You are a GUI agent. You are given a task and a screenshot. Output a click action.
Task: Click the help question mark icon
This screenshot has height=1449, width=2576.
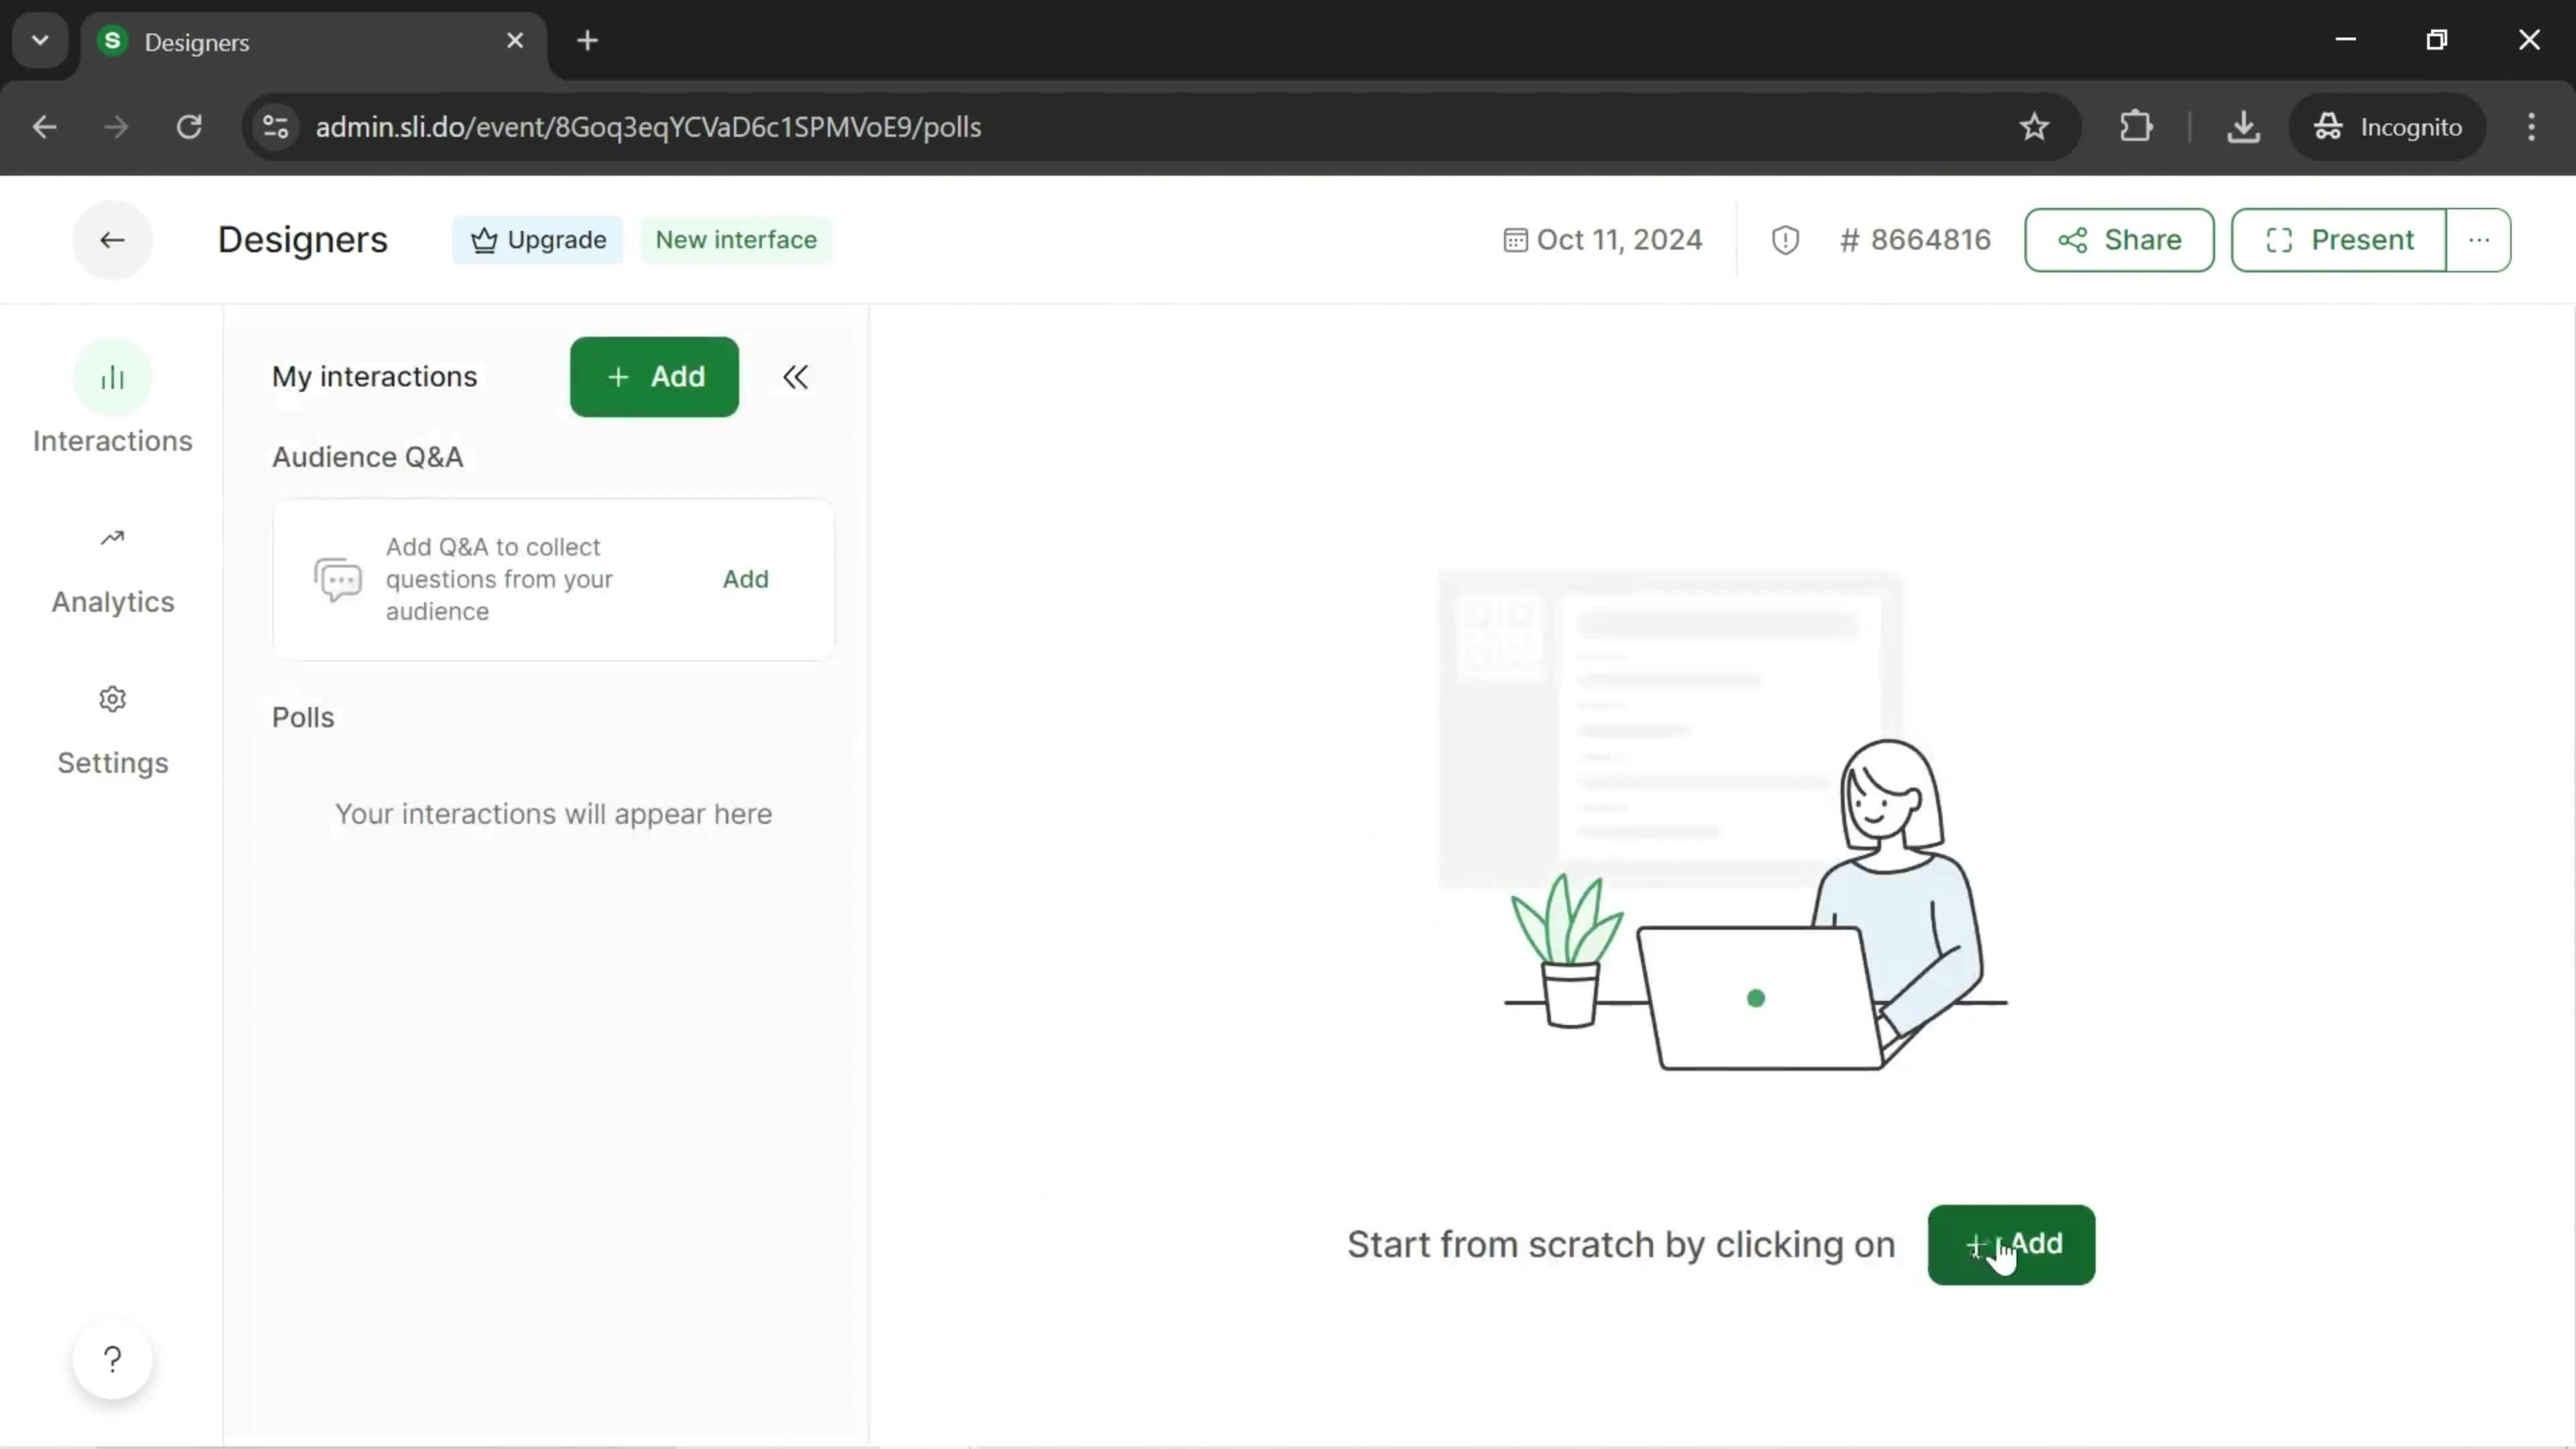coord(111,1358)
